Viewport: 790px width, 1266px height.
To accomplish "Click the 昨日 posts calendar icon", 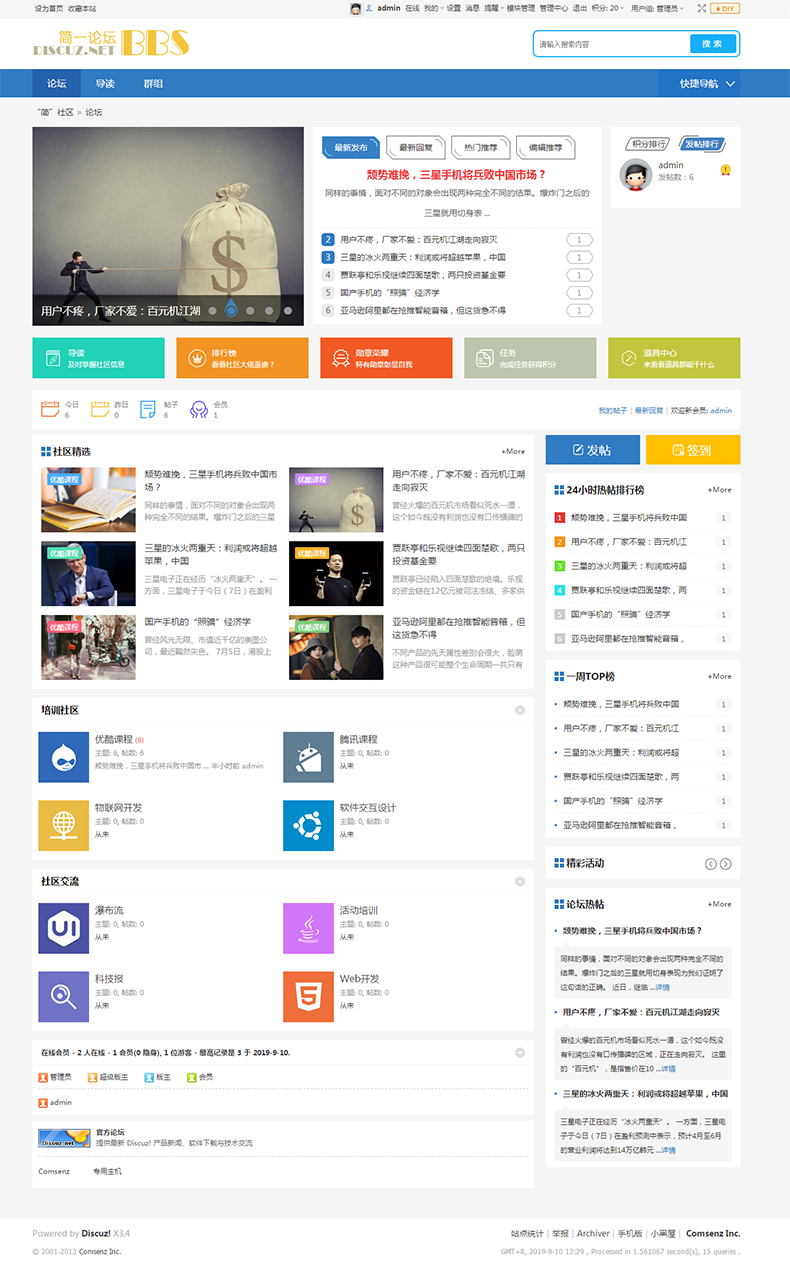I will pyautogui.click(x=100, y=408).
